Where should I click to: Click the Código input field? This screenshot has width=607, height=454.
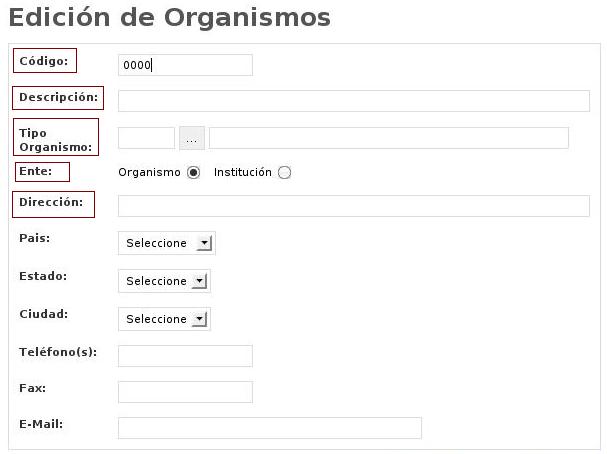185,65
